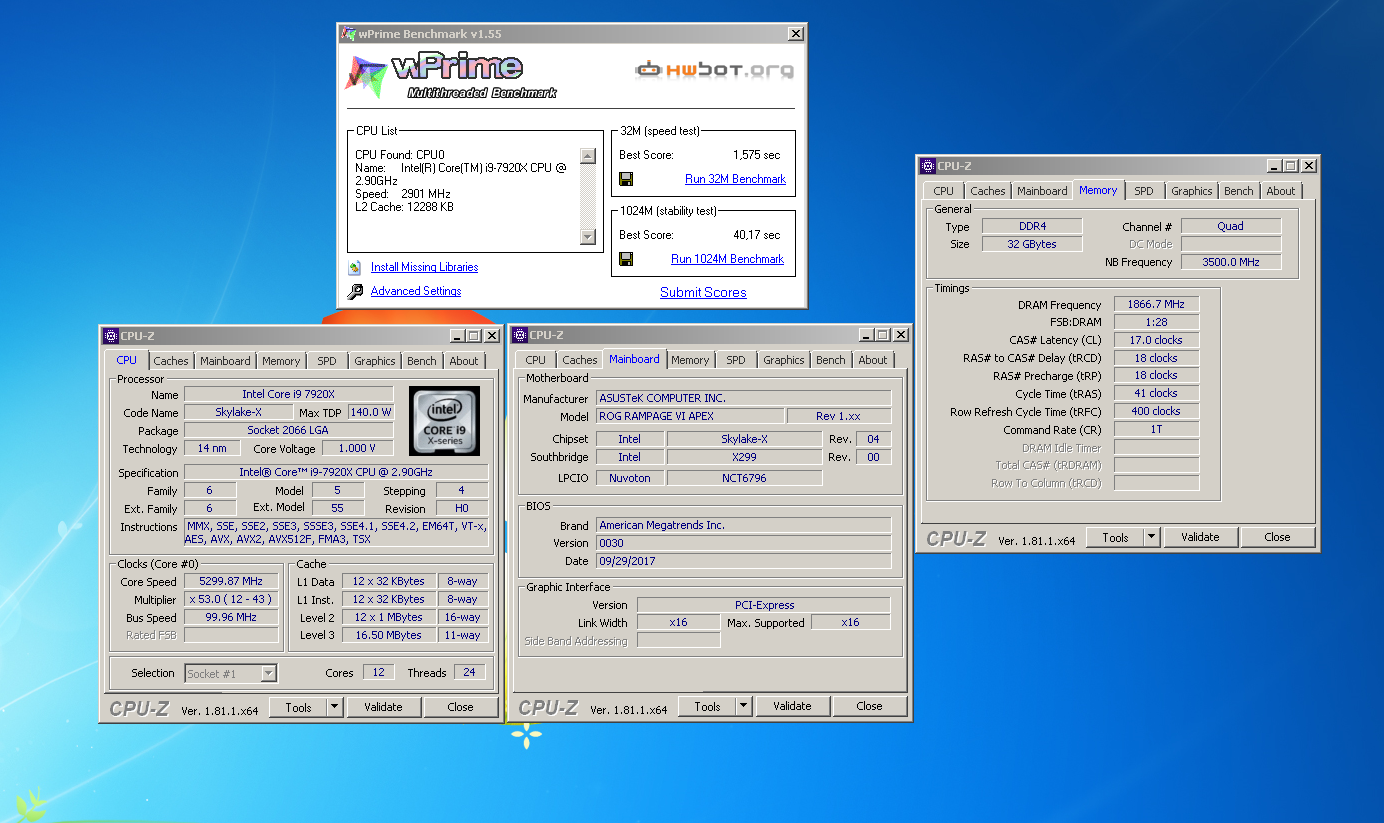Click the hwbot.org logo in wPrime
The image size is (1384, 823).
(715, 69)
